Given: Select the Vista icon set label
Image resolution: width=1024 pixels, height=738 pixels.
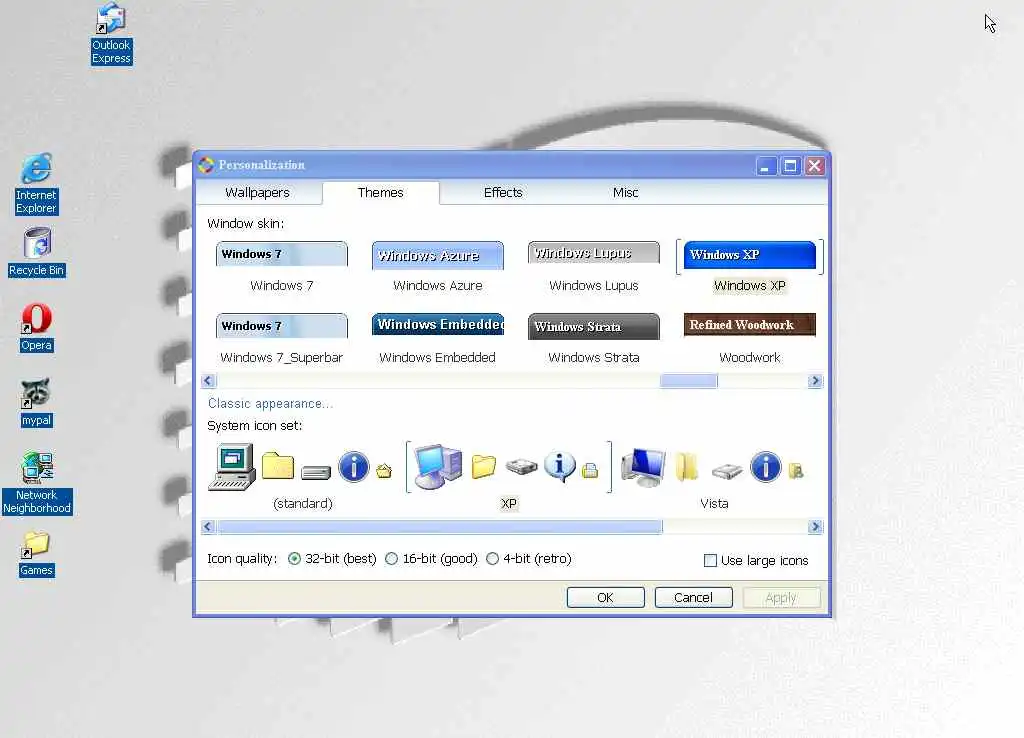Looking at the screenshot, I should coord(714,504).
